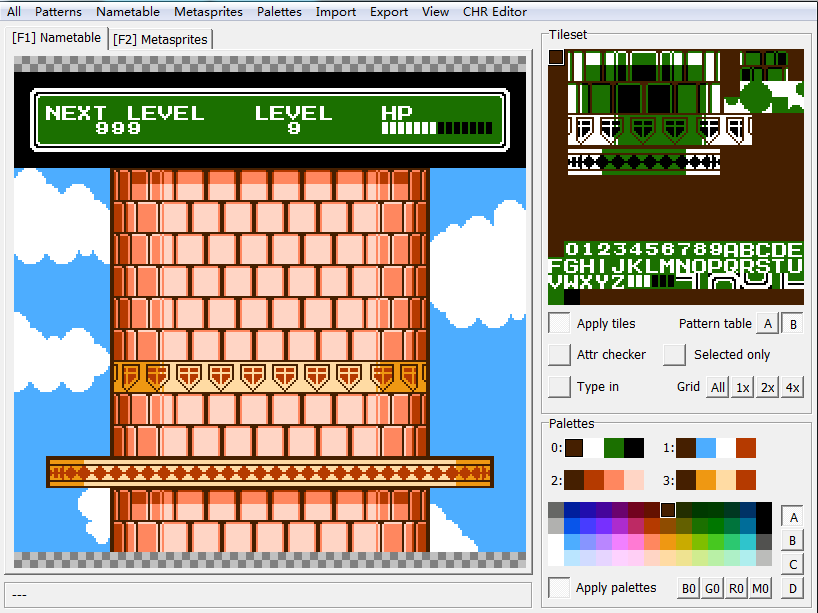The width and height of the screenshot is (818, 613).
Task: Select the digit 0 tile in the Tileset
Action: point(572,249)
